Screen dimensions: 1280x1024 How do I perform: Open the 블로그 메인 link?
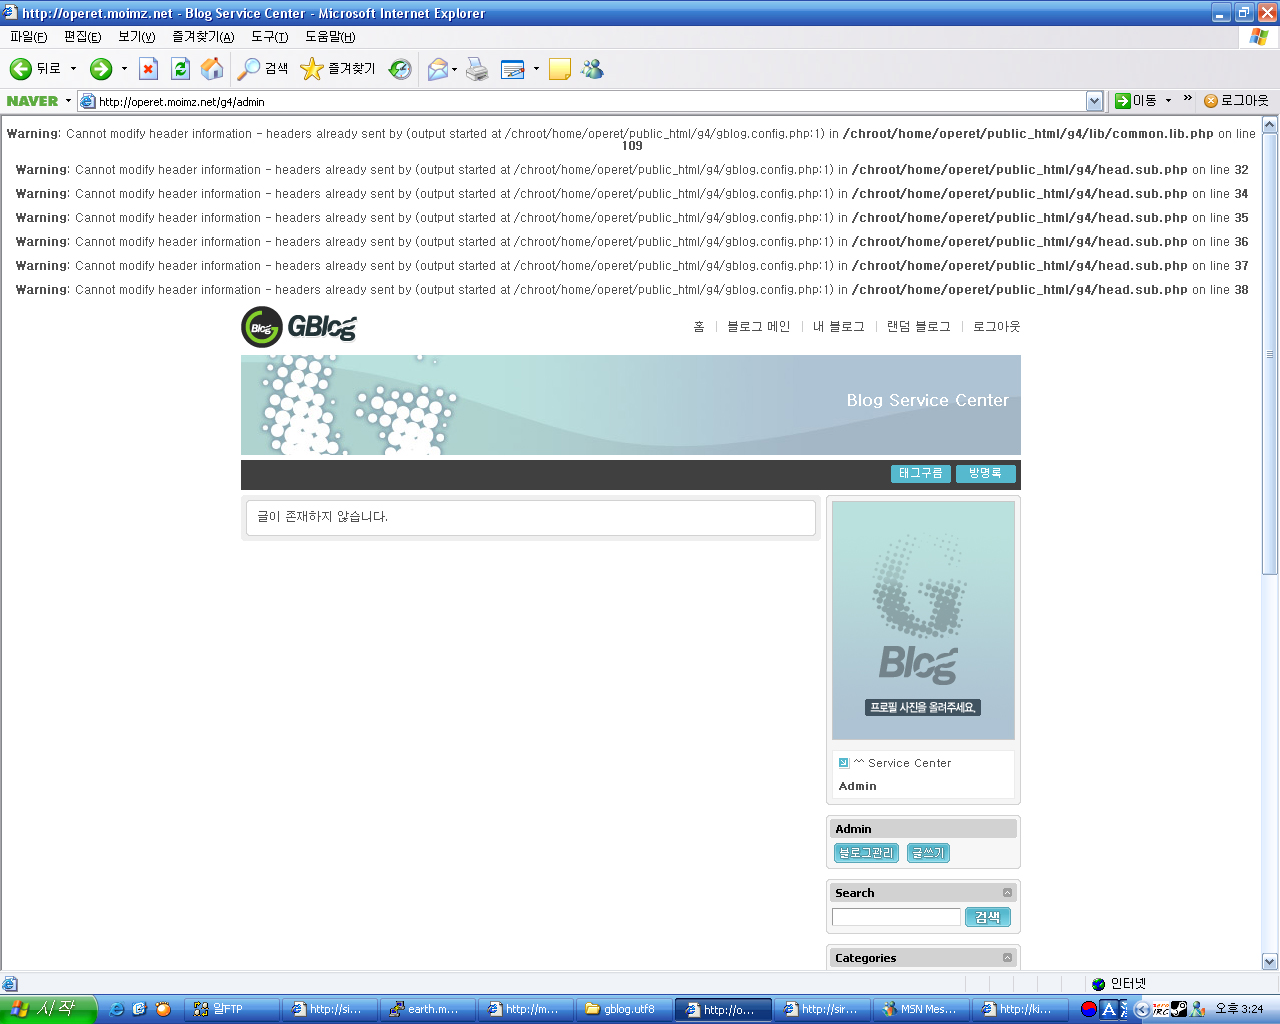[x=759, y=327]
